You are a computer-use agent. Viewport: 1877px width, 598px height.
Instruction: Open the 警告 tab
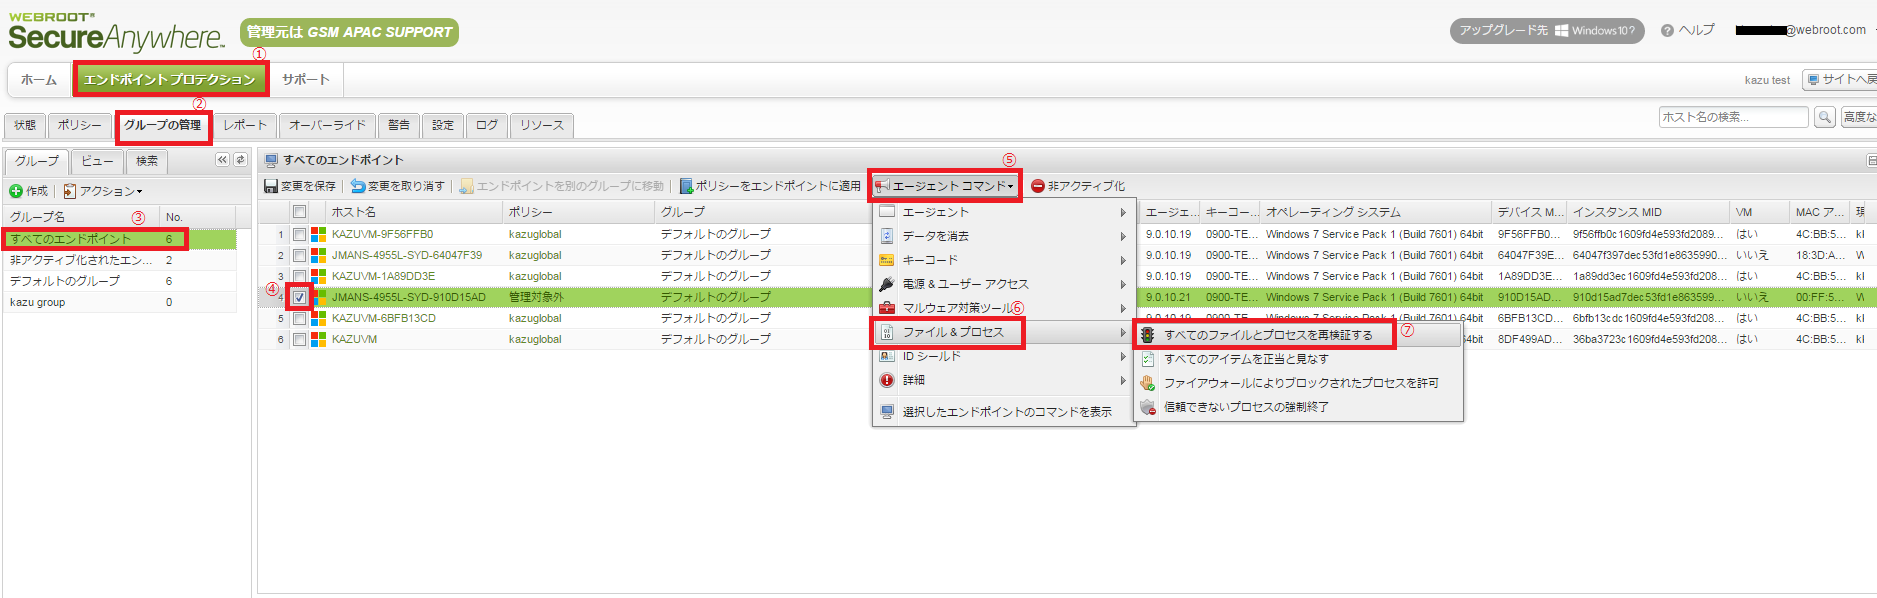[399, 126]
